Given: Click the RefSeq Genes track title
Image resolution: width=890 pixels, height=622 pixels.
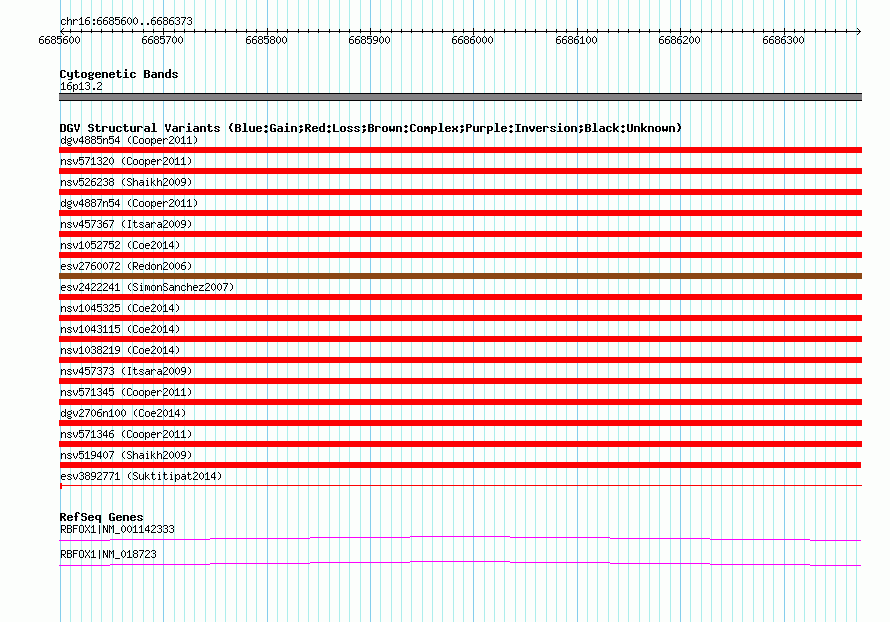Looking at the screenshot, I should point(101,517).
